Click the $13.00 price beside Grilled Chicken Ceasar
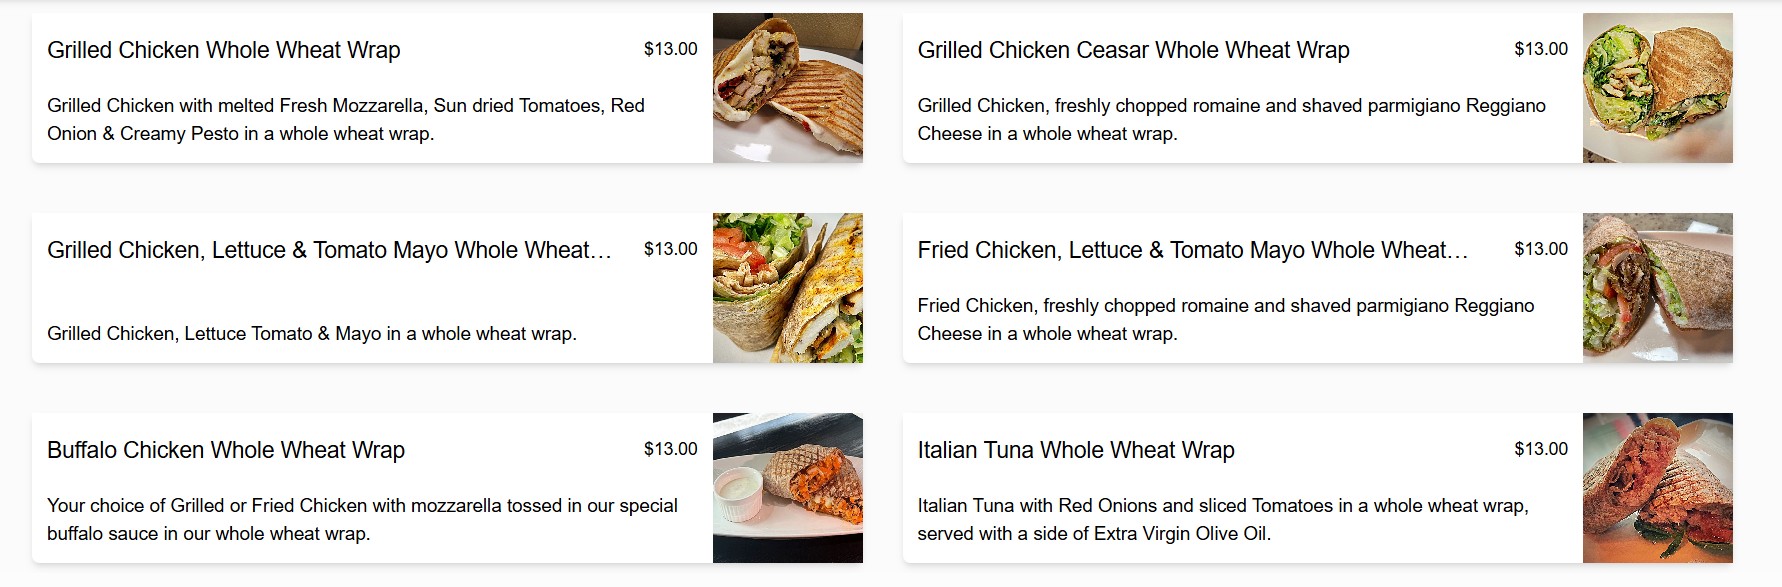The height and width of the screenshot is (587, 1782). click(x=1542, y=47)
